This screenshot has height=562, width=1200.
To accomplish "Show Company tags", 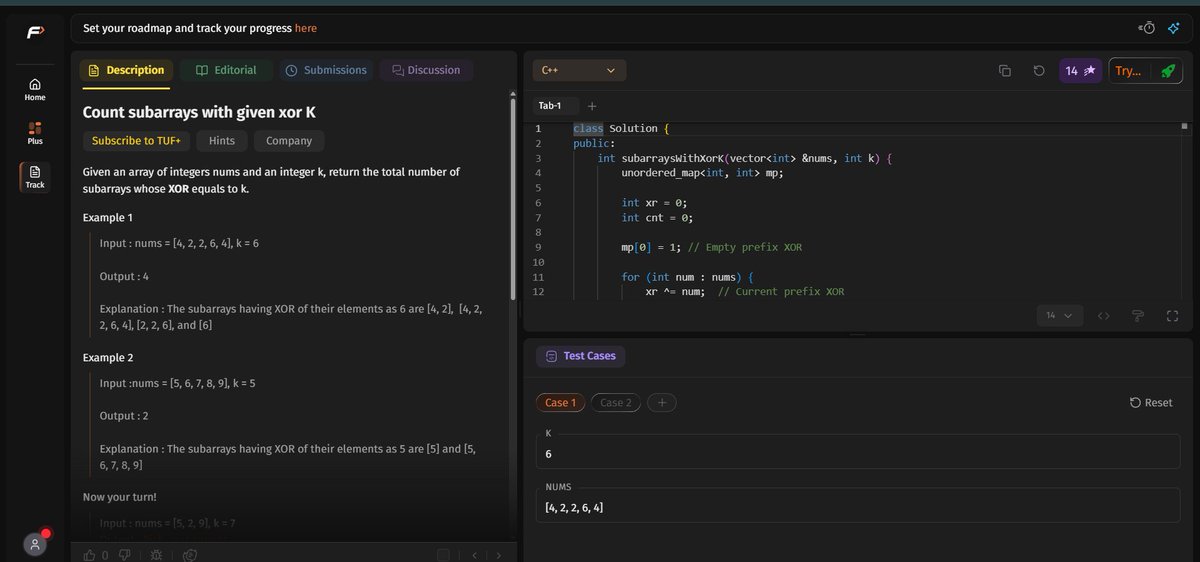I will tap(289, 141).
